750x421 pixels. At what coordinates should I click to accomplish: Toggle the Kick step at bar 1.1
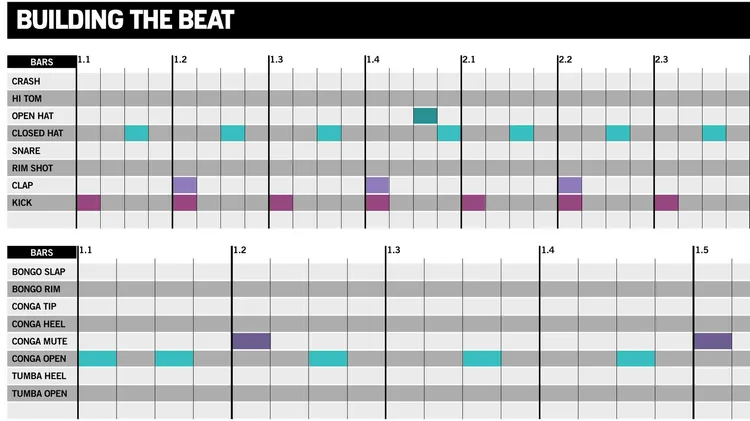point(89,203)
